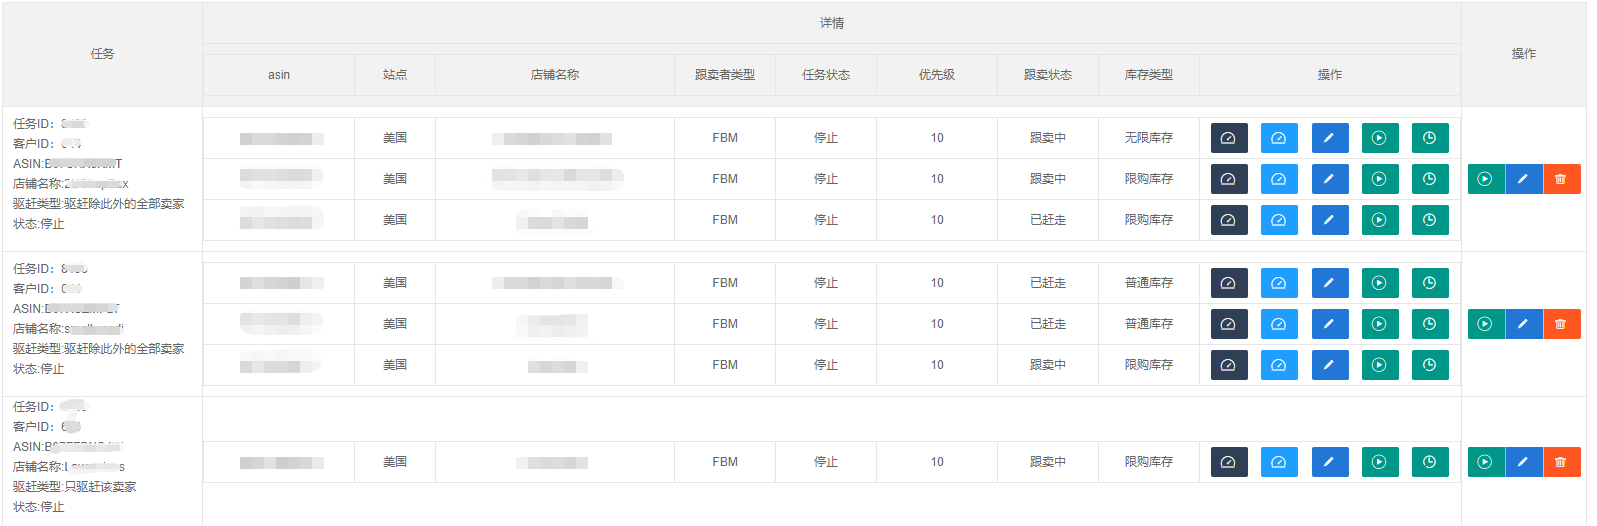
Task: Click light-blue gauge icon in 无限库存 row
Action: click(1279, 138)
